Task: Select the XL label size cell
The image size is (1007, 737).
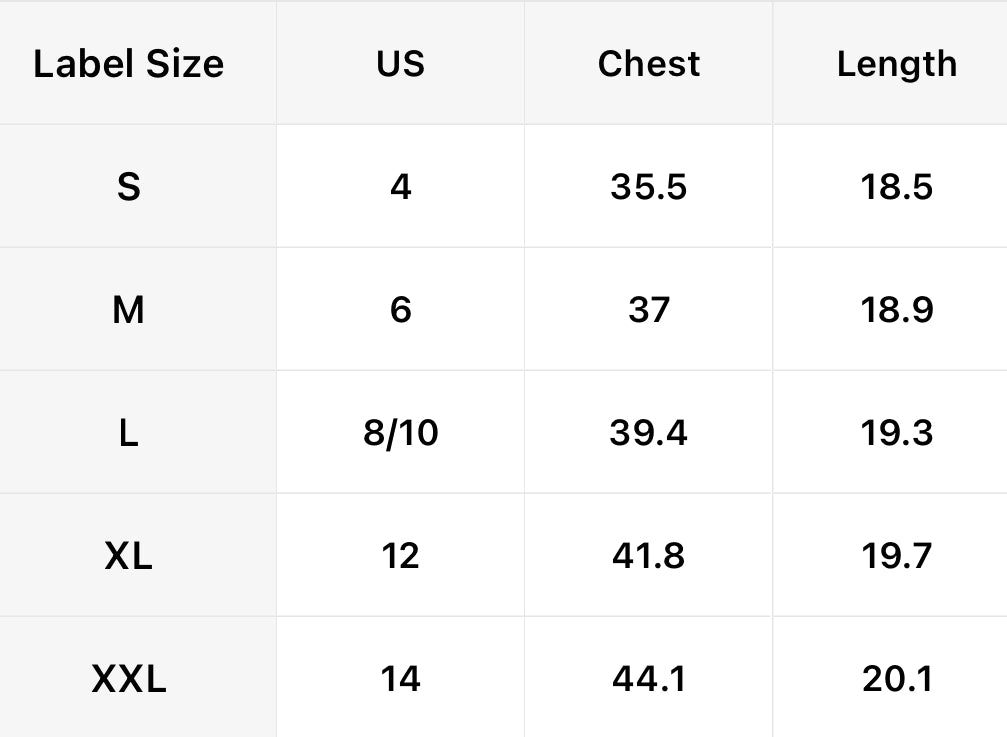Action: tap(128, 556)
